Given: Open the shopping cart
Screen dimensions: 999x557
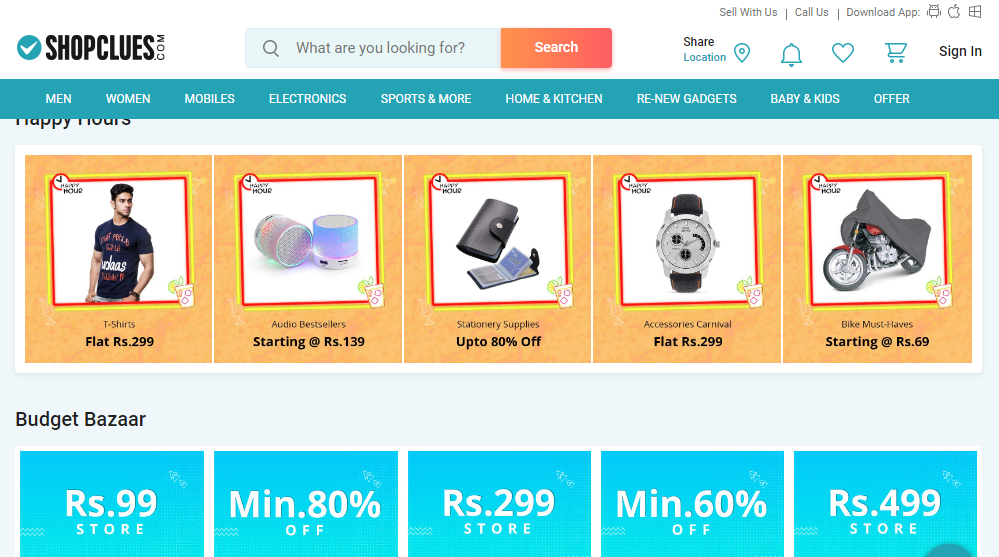Looking at the screenshot, I should tap(895, 52).
